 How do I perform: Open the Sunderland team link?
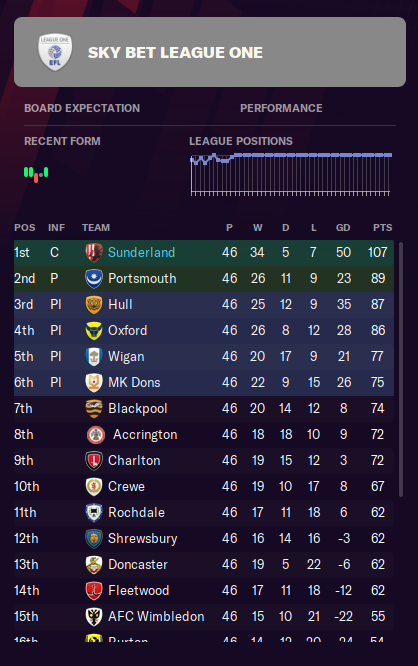tap(141, 252)
